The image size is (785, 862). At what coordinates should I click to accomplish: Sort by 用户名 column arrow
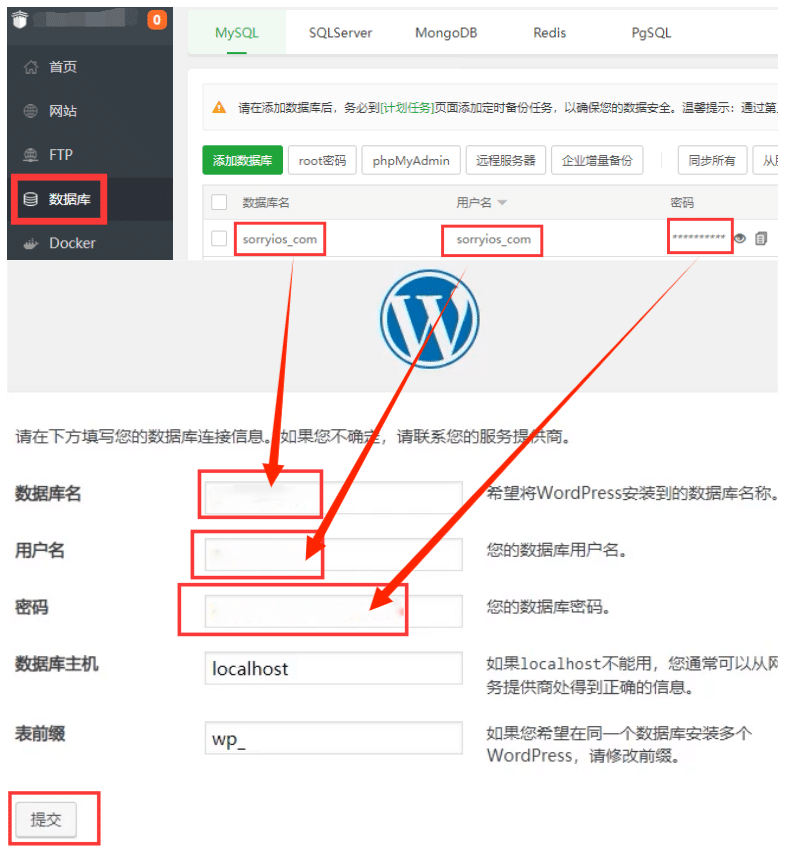(x=502, y=203)
